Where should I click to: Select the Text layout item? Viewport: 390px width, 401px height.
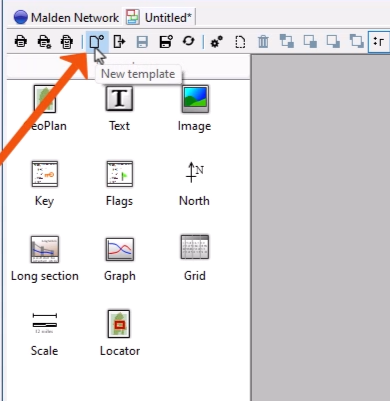(x=119, y=108)
